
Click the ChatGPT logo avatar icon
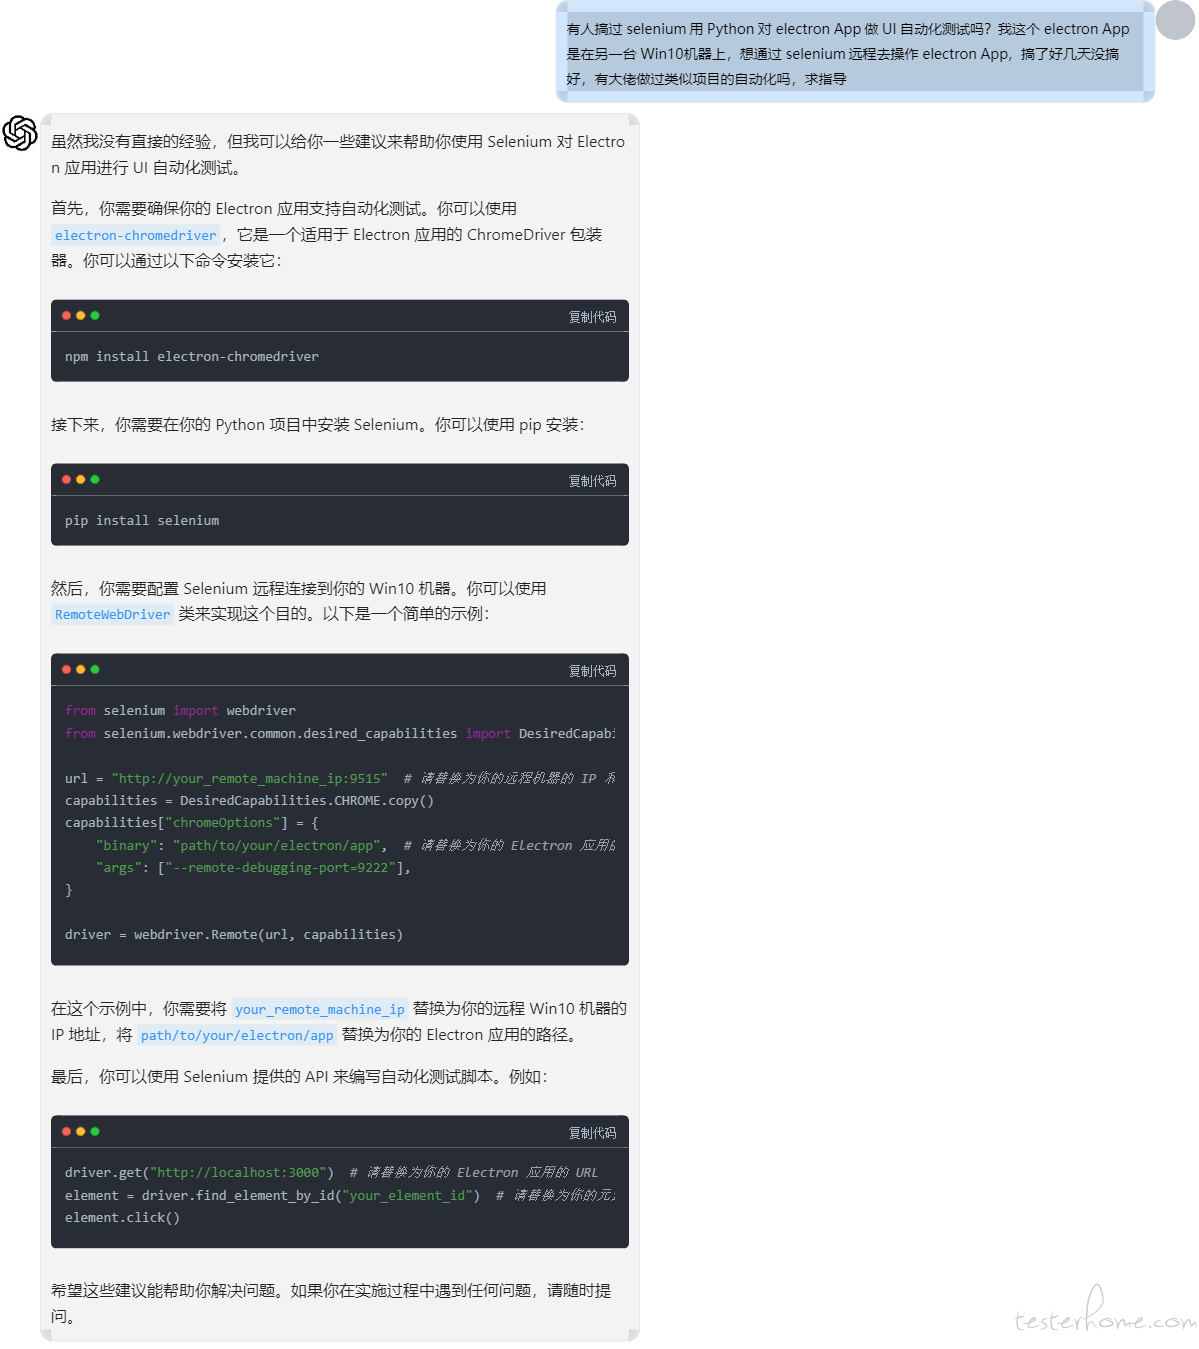coord(20,133)
